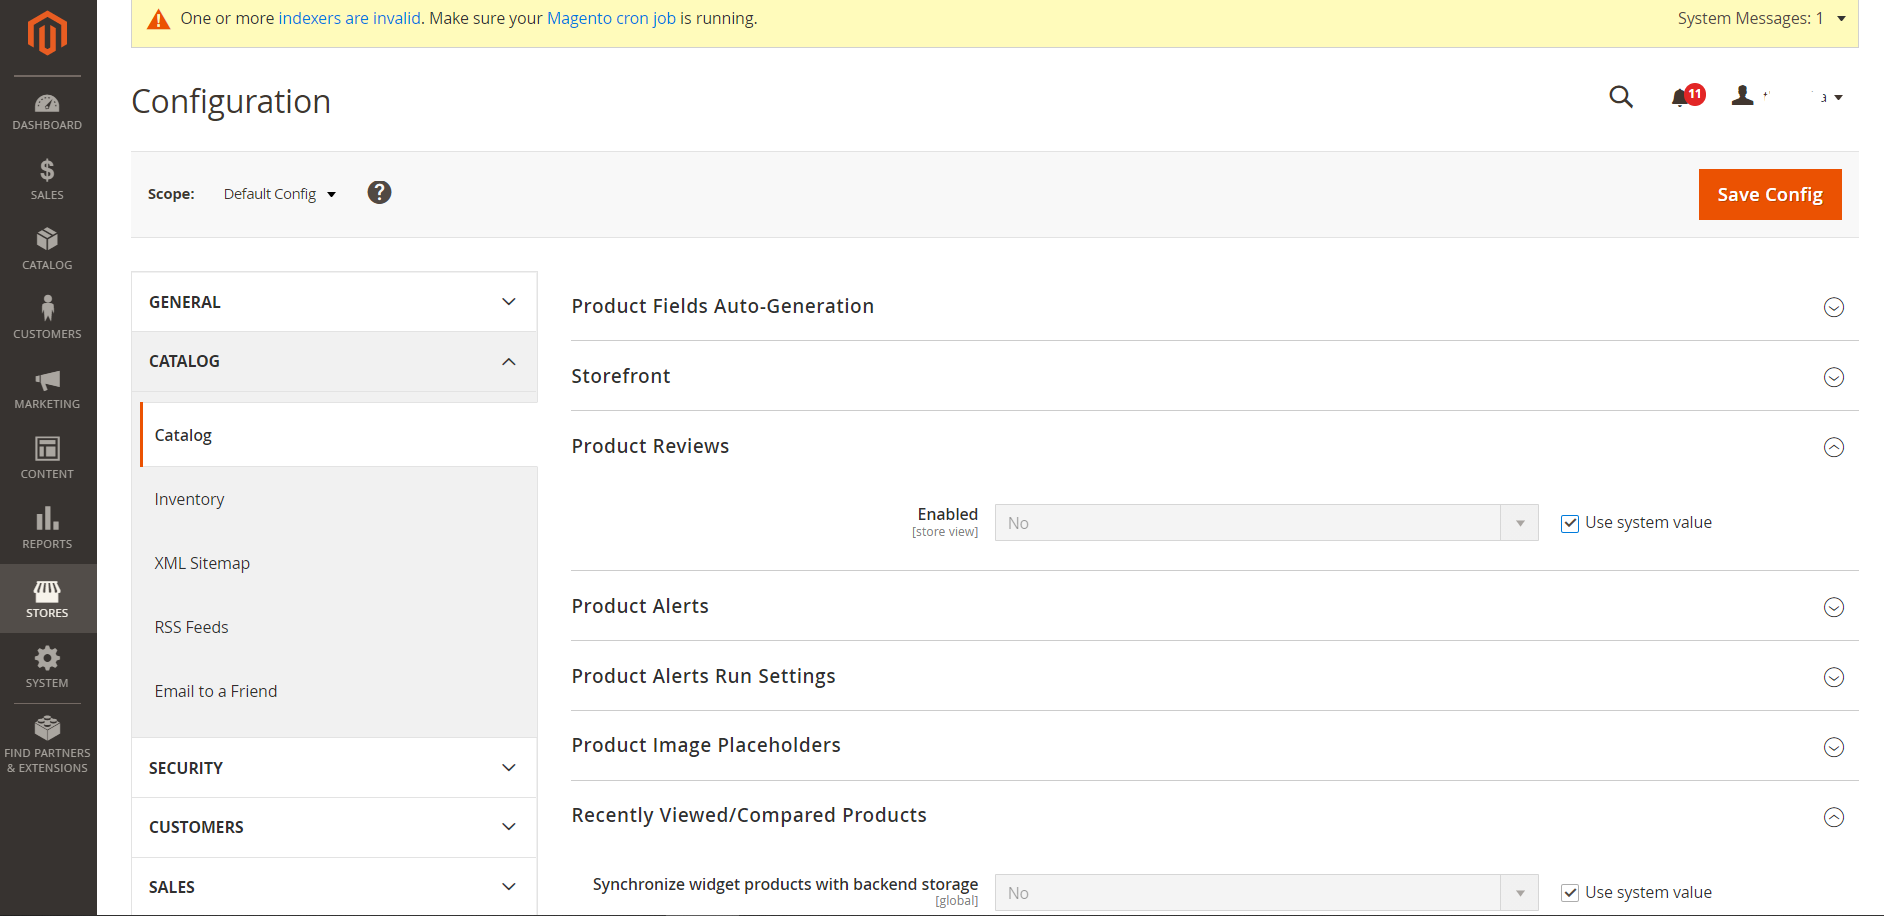
Task: Uncheck Use system value for Enabled reviews
Action: [x=1570, y=522]
